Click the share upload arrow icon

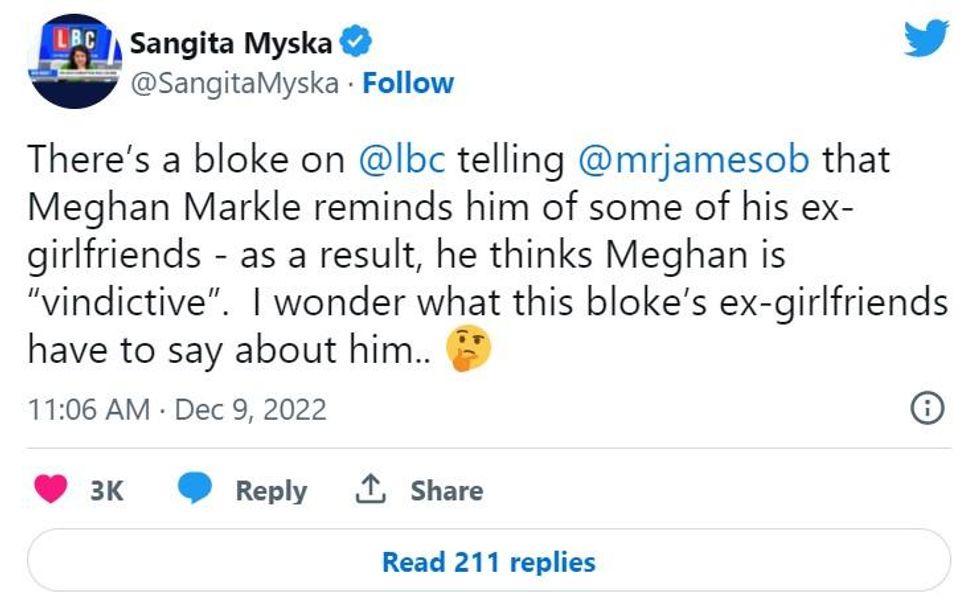pos(371,490)
